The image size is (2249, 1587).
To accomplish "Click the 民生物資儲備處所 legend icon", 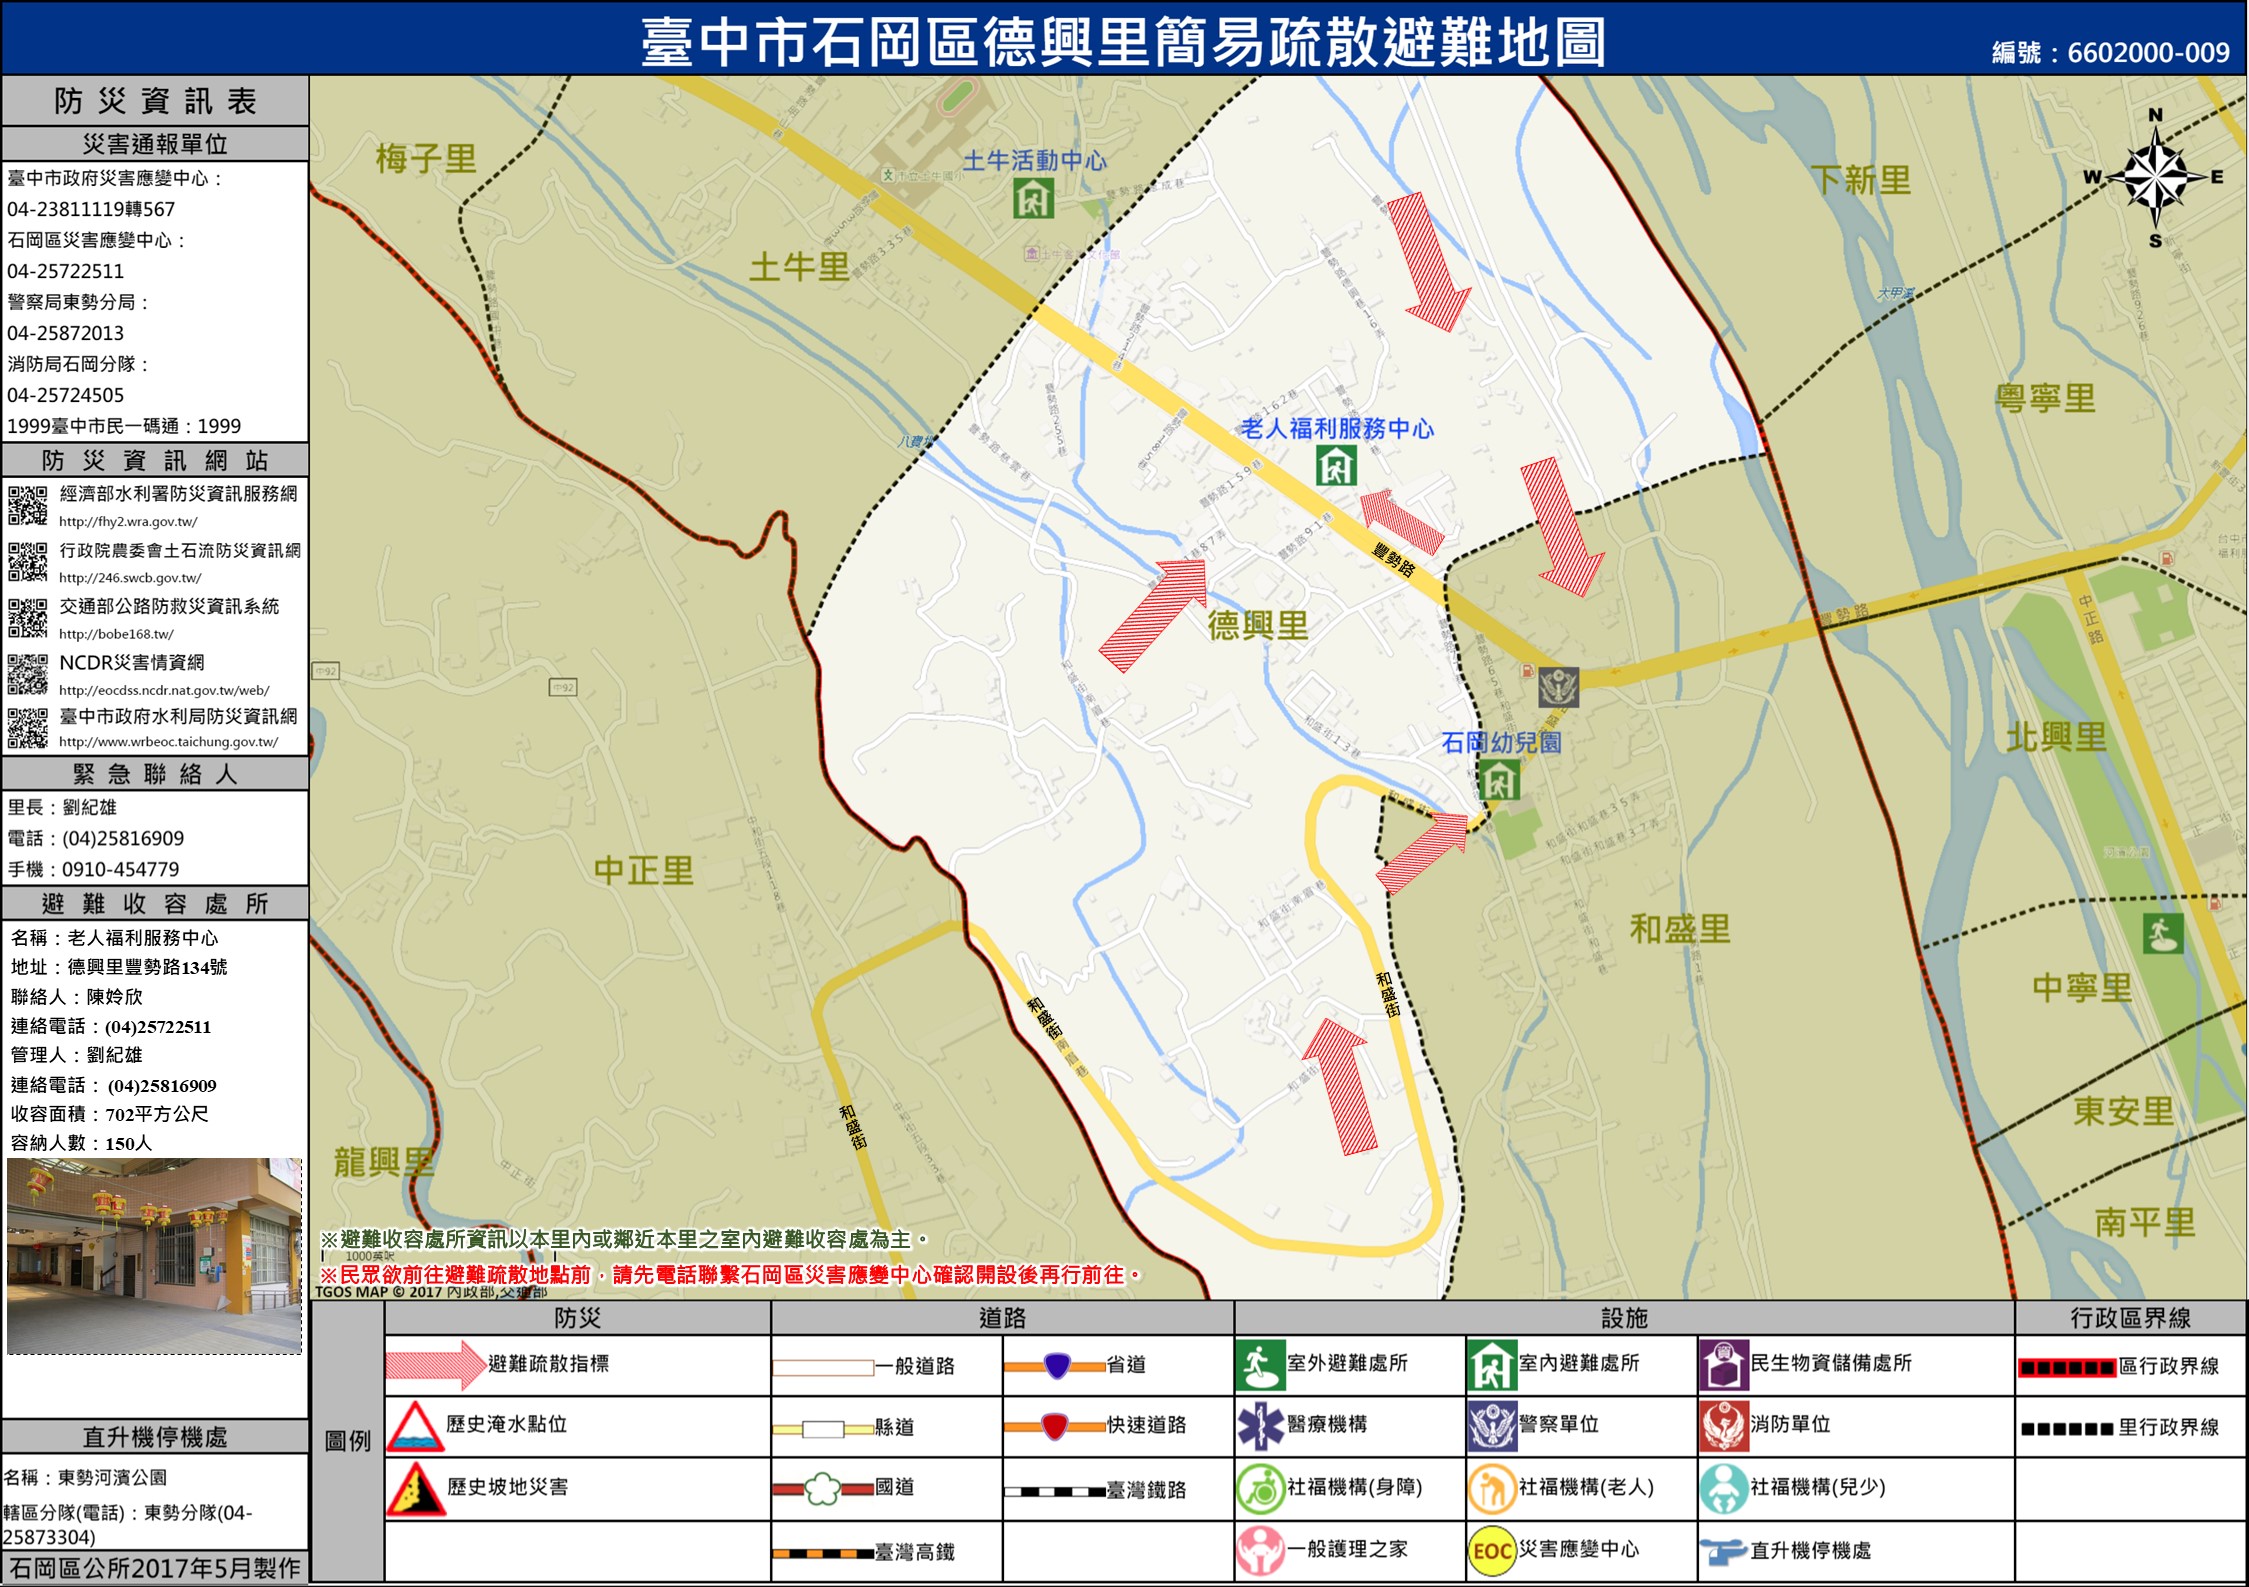I will (1723, 1365).
